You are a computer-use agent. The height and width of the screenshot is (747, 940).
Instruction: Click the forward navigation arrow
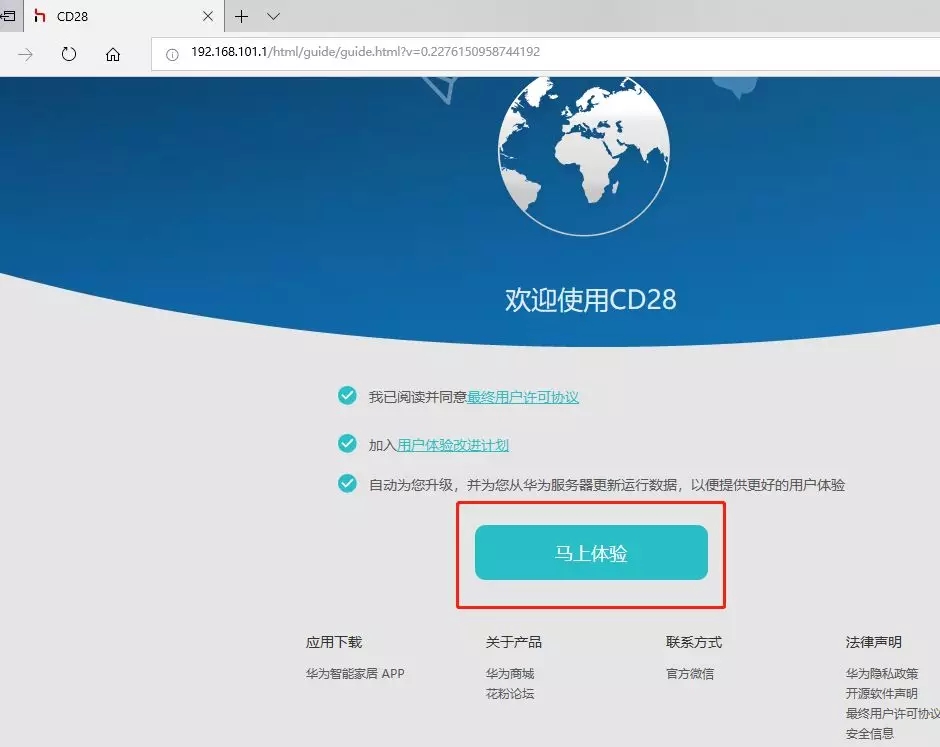(x=25, y=55)
